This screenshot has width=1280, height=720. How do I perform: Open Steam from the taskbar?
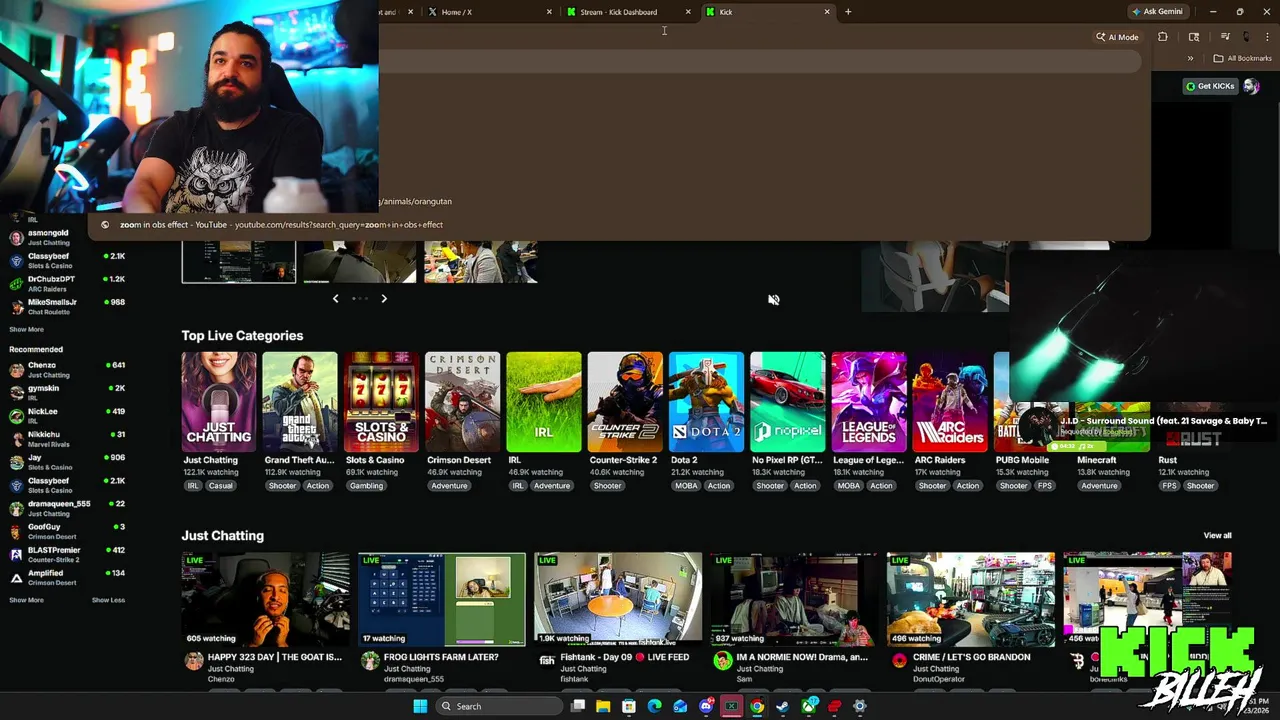782,706
